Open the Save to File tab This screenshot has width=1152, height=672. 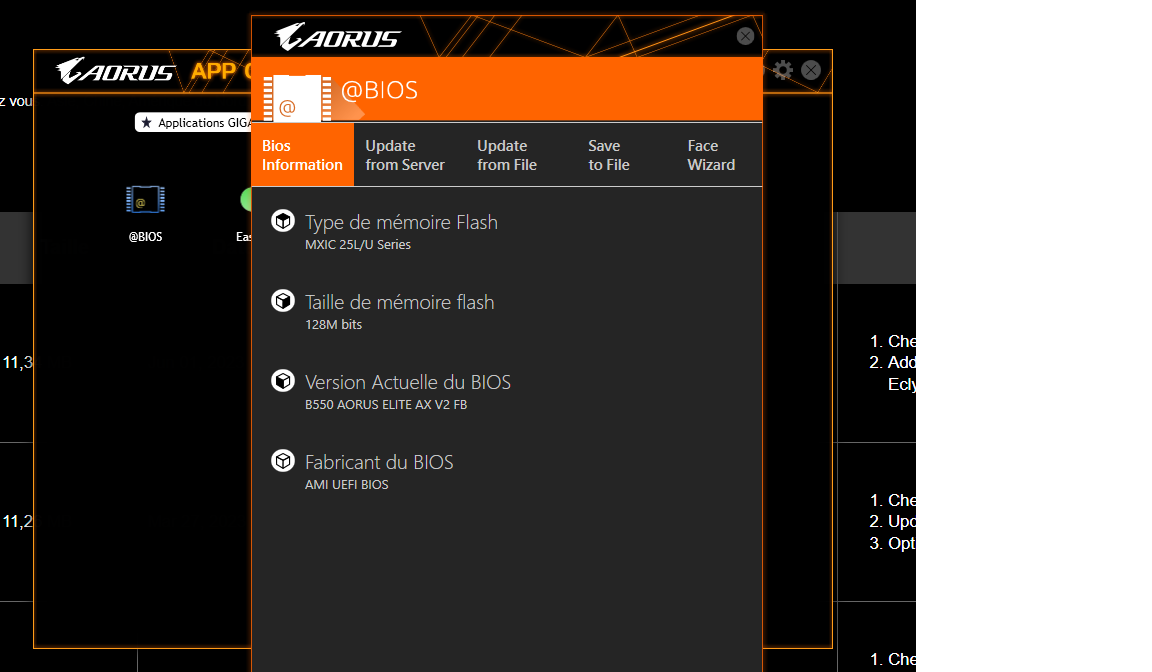tap(609, 155)
